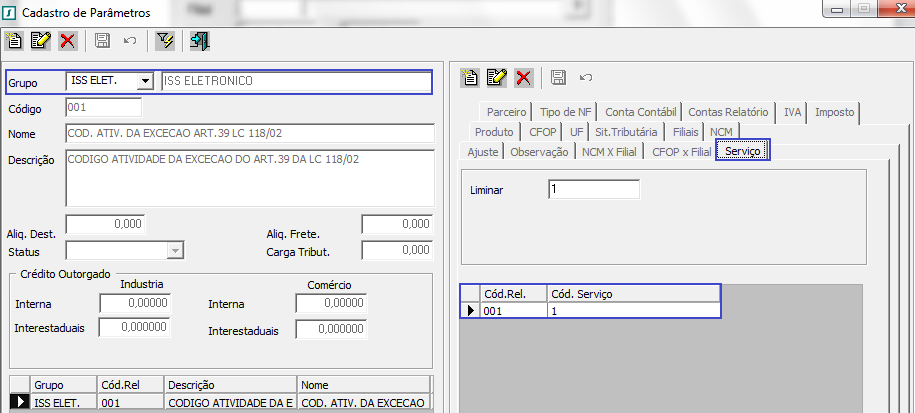Viewport: 915px width, 413px height.
Task: Open the Ajuste tab
Action: point(483,152)
